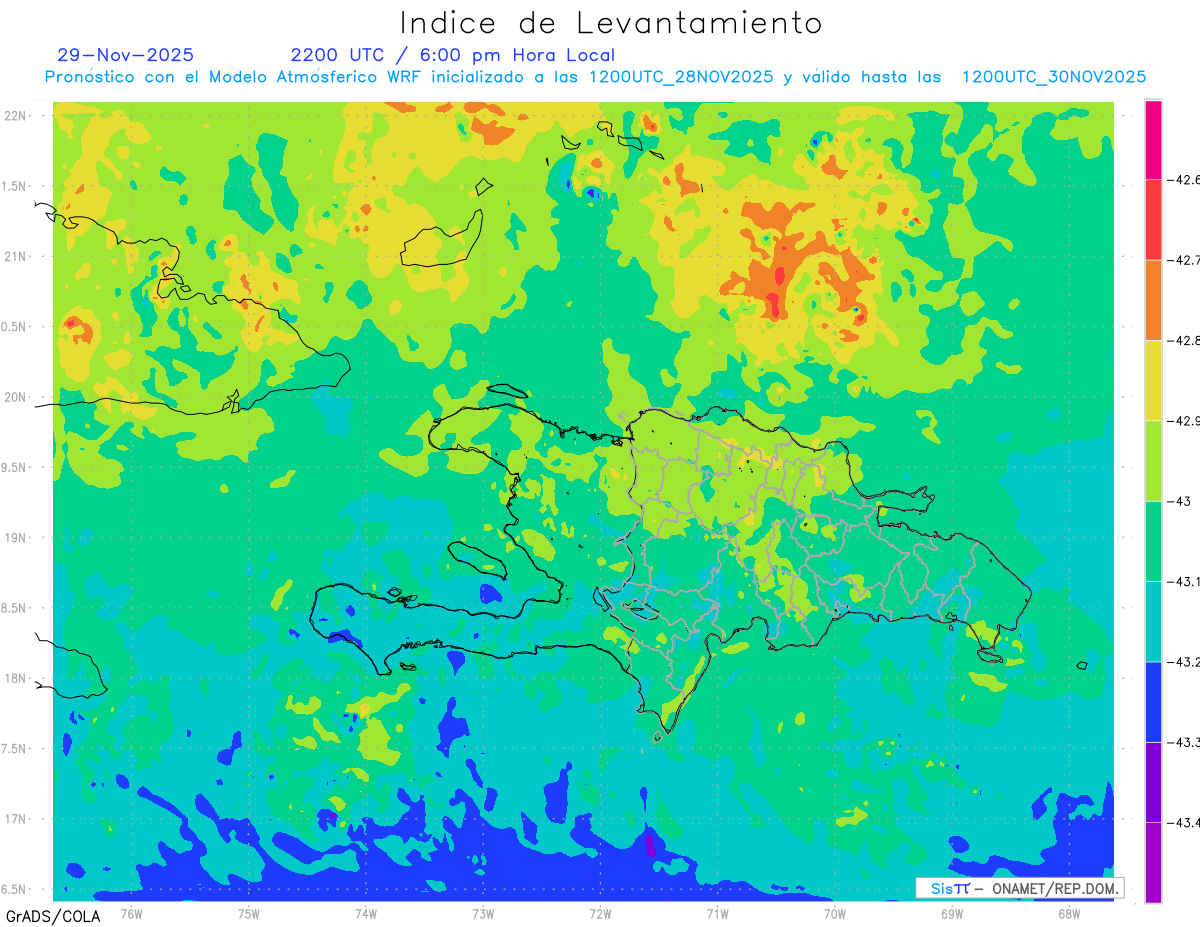
Task: Click the 17N latitude label
Action: (16, 819)
